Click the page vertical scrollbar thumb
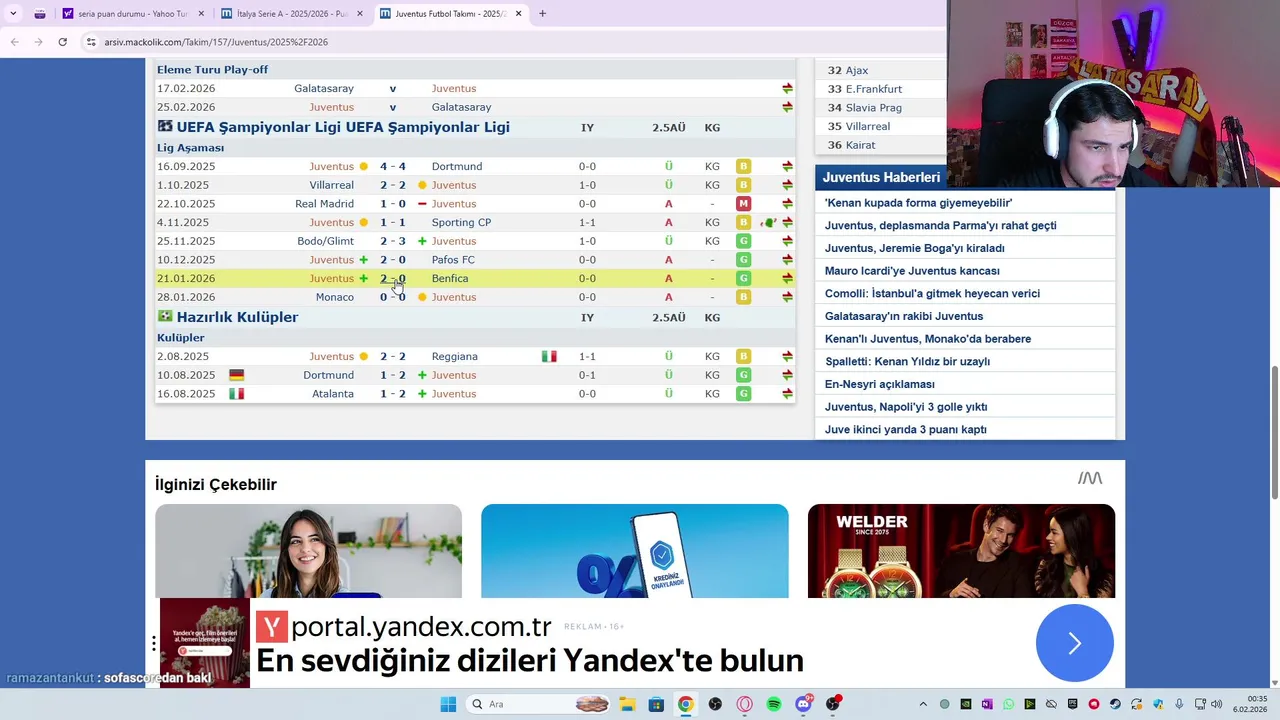 click(1274, 432)
